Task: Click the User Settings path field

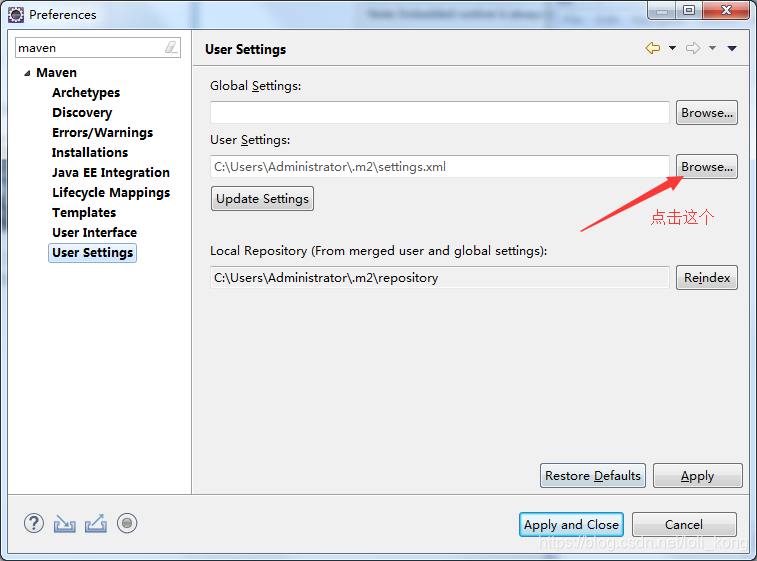Action: [x=440, y=167]
